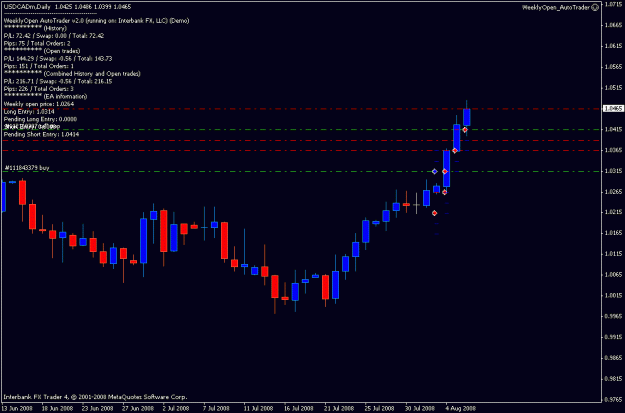Click the 18 Jun 2008 date label
This screenshot has width=625, height=413.
point(57,409)
